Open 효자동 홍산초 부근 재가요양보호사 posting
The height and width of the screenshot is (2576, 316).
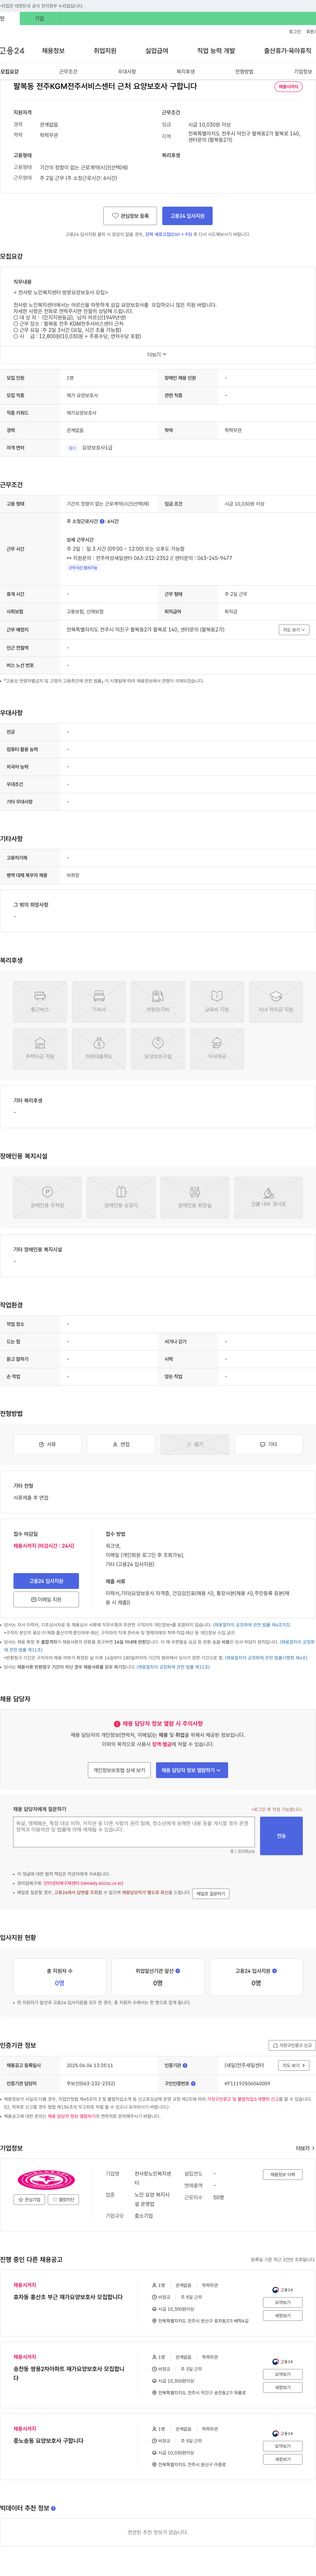[68, 2297]
